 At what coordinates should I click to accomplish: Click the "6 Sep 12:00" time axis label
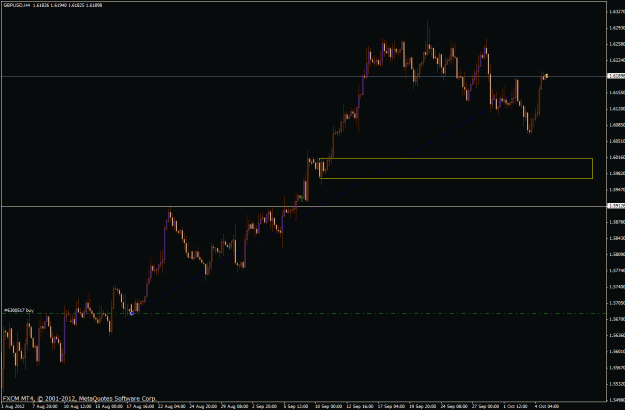click(x=297, y=406)
